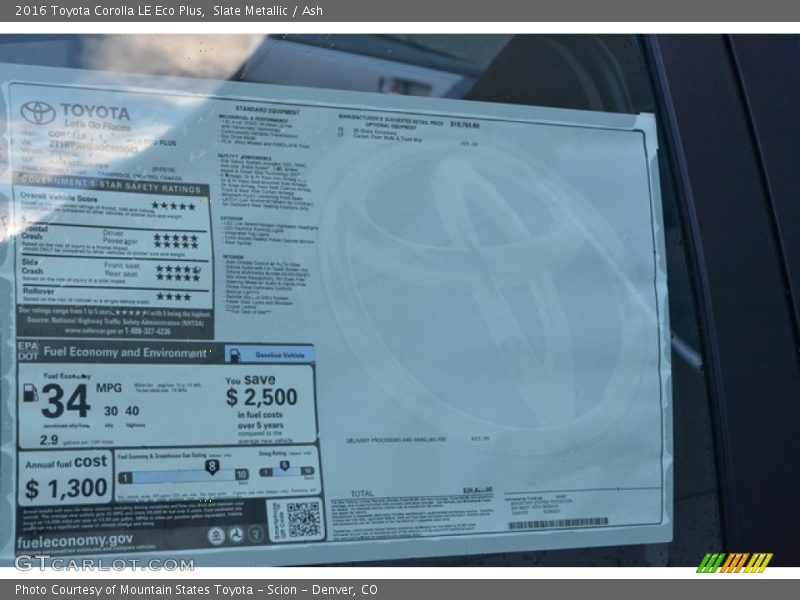This screenshot has width=800, height=600.
Task: Click the Side Crash Rear seat stars
Action: (x=178, y=277)
